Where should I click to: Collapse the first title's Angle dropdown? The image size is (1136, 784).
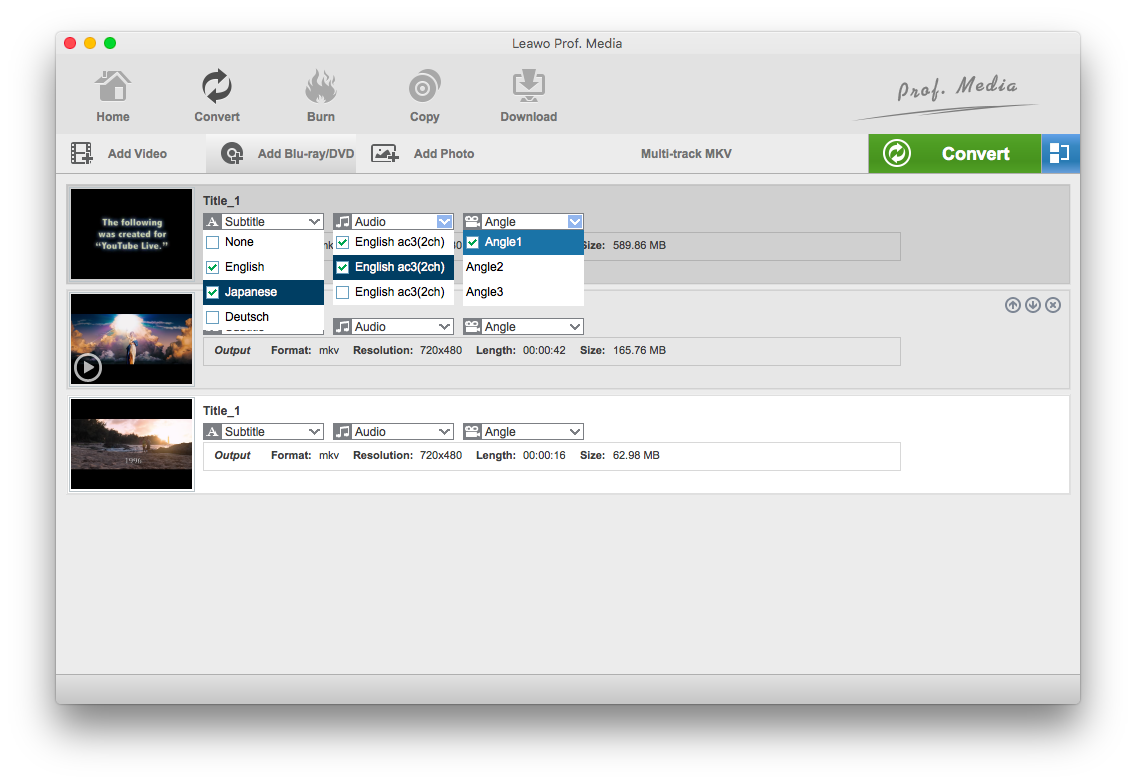tap(575, 222)
